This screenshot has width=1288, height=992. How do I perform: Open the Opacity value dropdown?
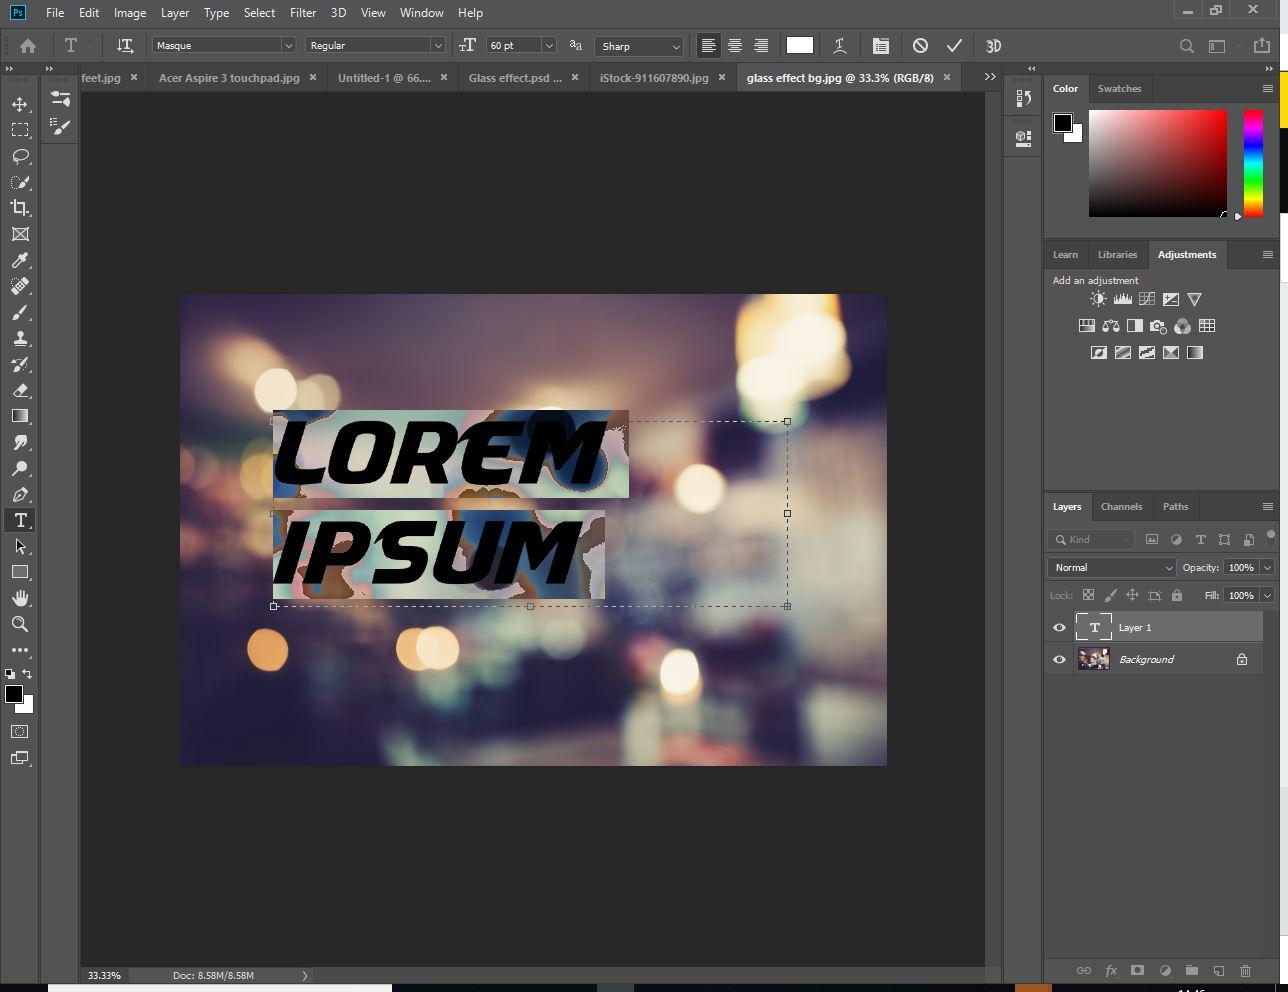1267,568
